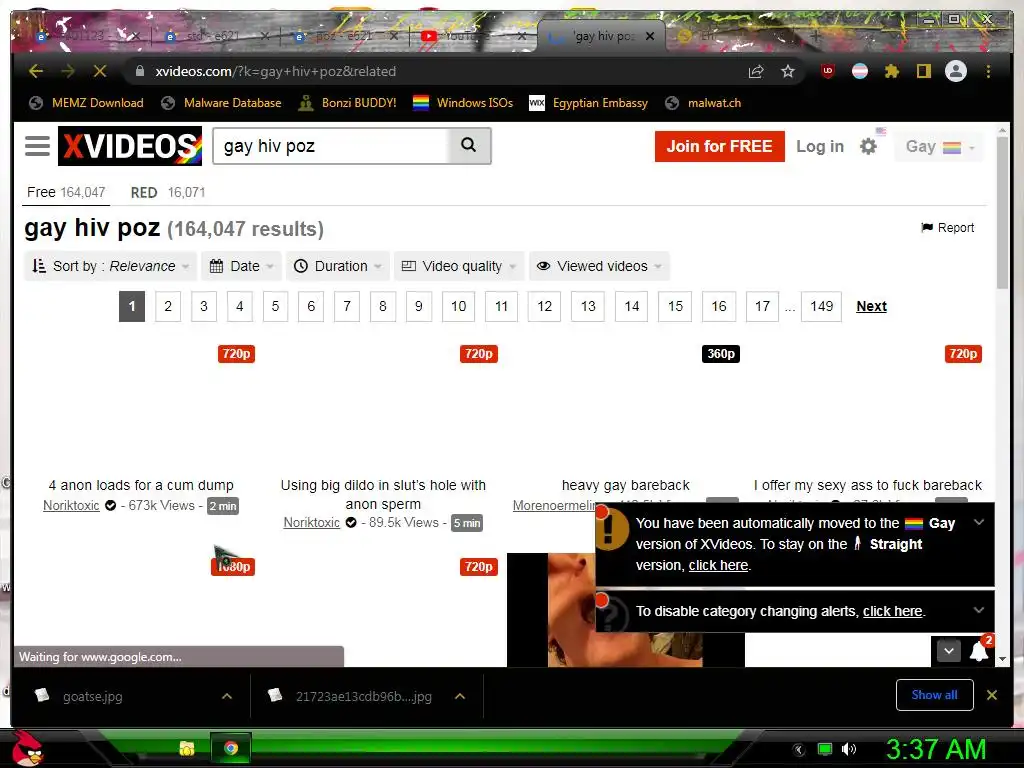
Task: Click Show all downloads button
Action: 935,695
